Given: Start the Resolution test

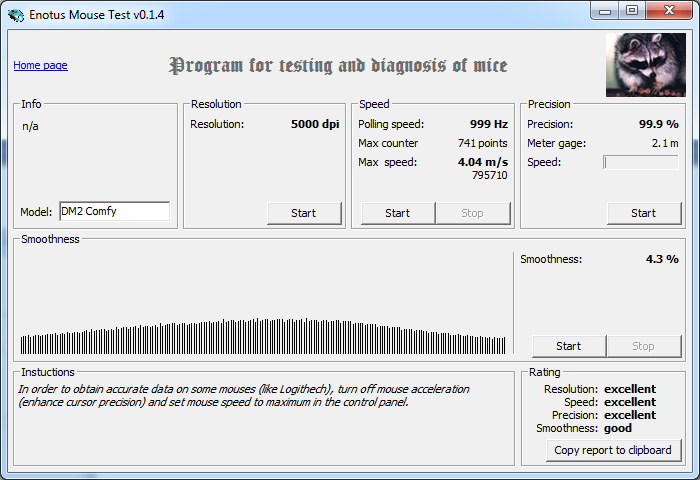Looking at the screenshot, I should pos(304,213).
